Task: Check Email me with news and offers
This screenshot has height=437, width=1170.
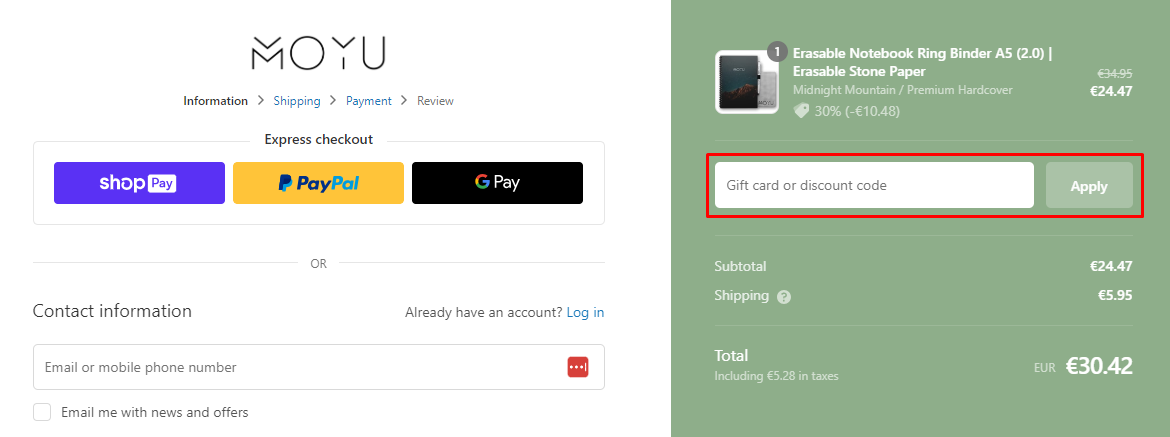Action: (x=43, y=412)
